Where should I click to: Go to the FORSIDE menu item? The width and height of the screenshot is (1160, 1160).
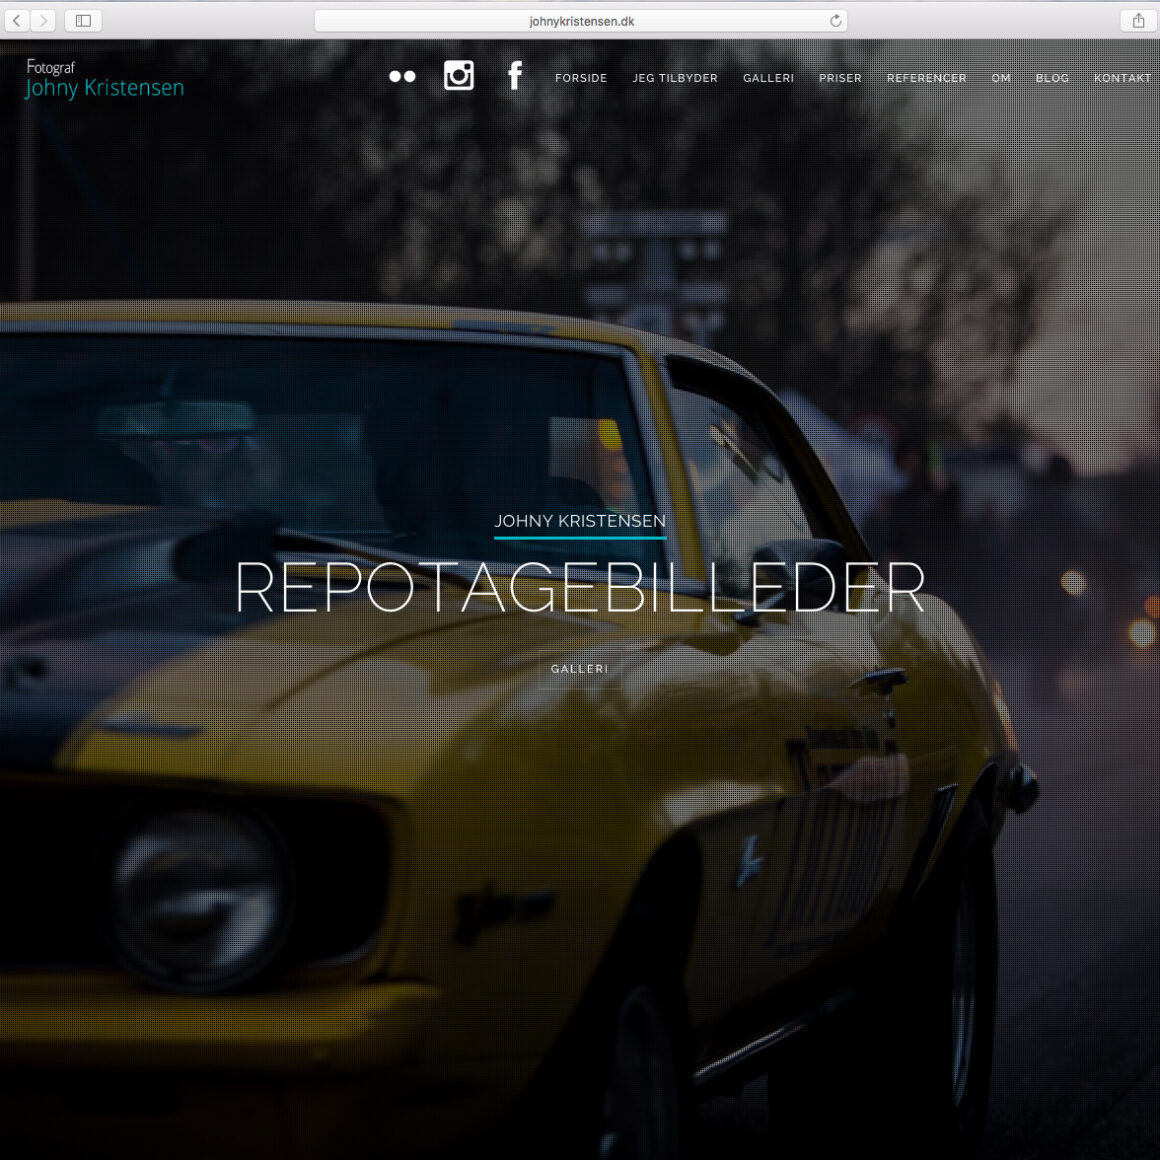[x=581, y=78]
